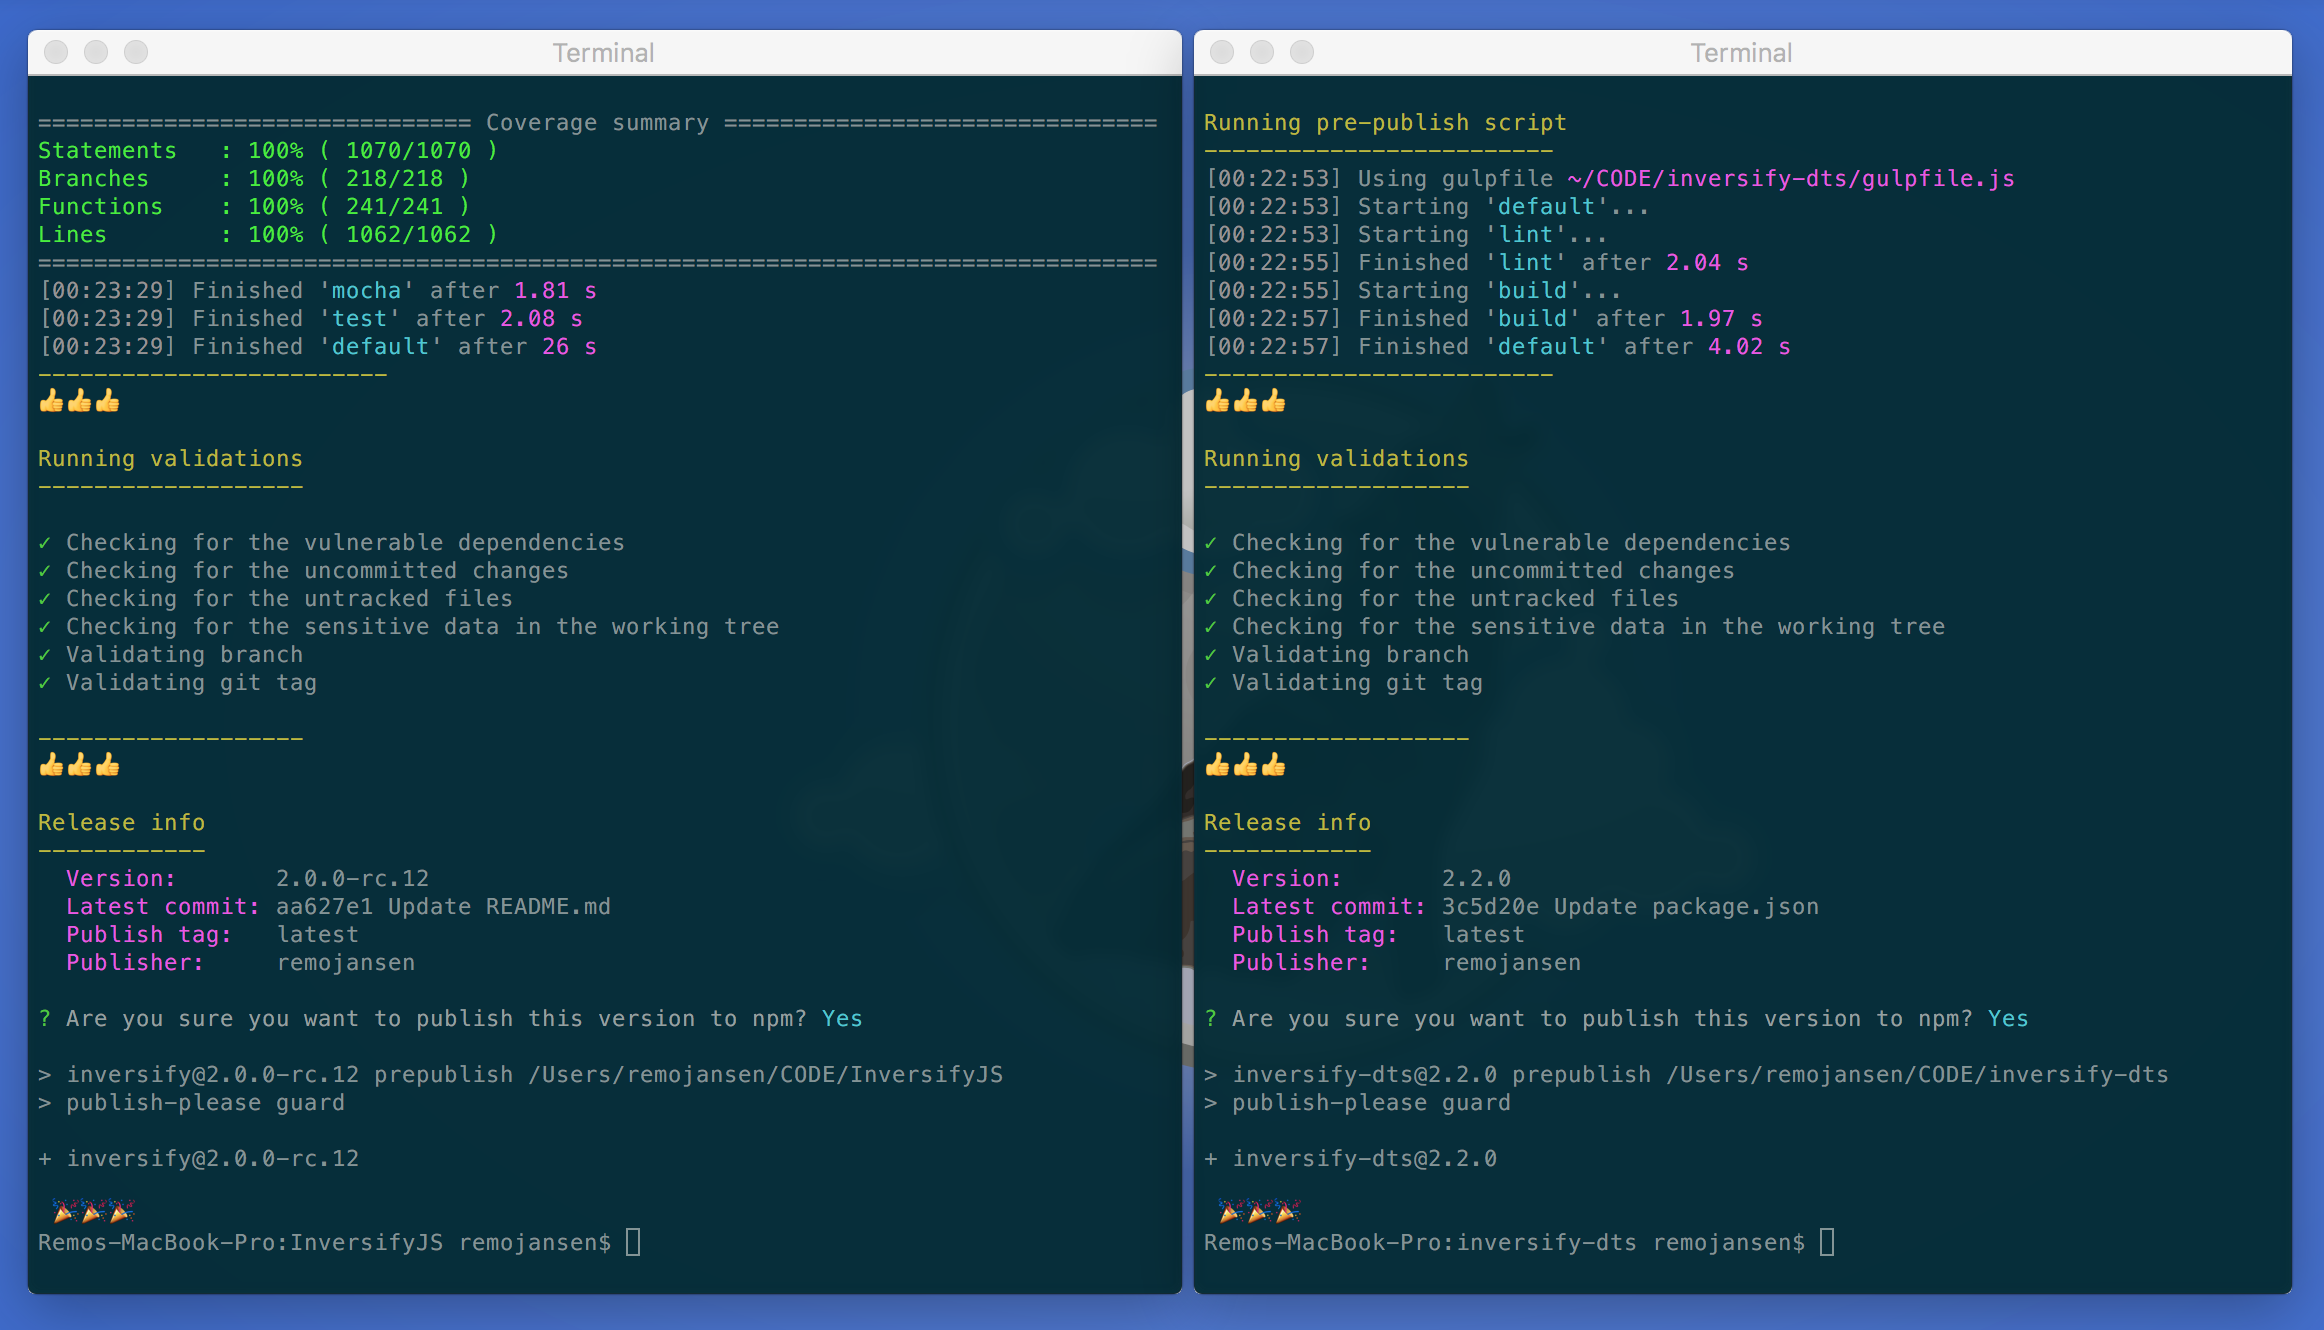
Task: Click the Finished 'default' after 26 s line
Action: click(x=318, y=347)
